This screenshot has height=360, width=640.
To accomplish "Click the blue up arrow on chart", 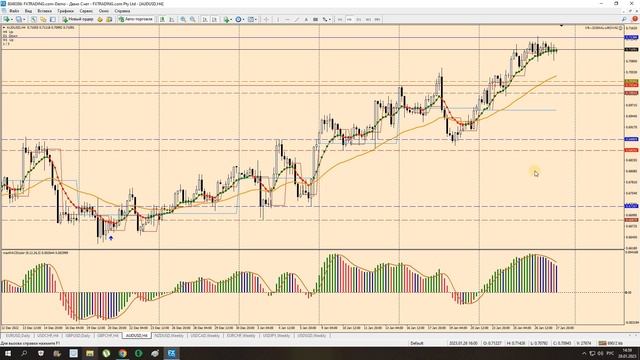I will coord(111,238).
